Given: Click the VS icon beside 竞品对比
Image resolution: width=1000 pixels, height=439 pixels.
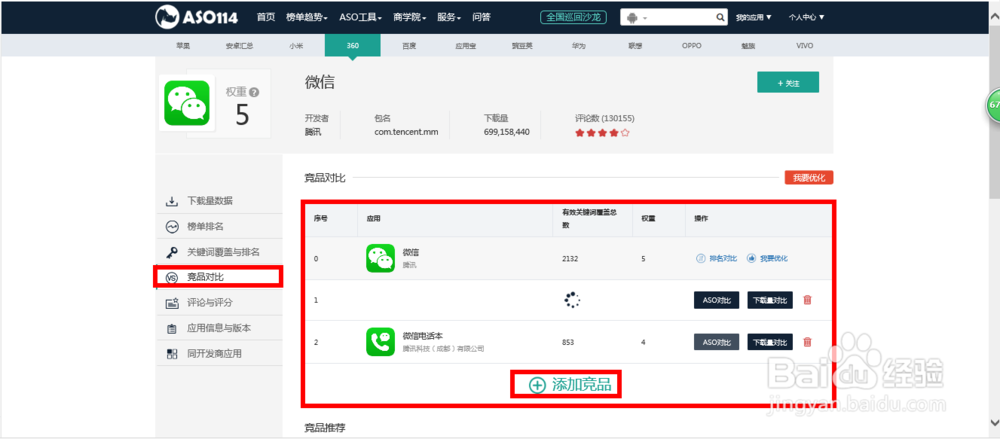Looking at the screenshot, I should click(x=172, y=278).
